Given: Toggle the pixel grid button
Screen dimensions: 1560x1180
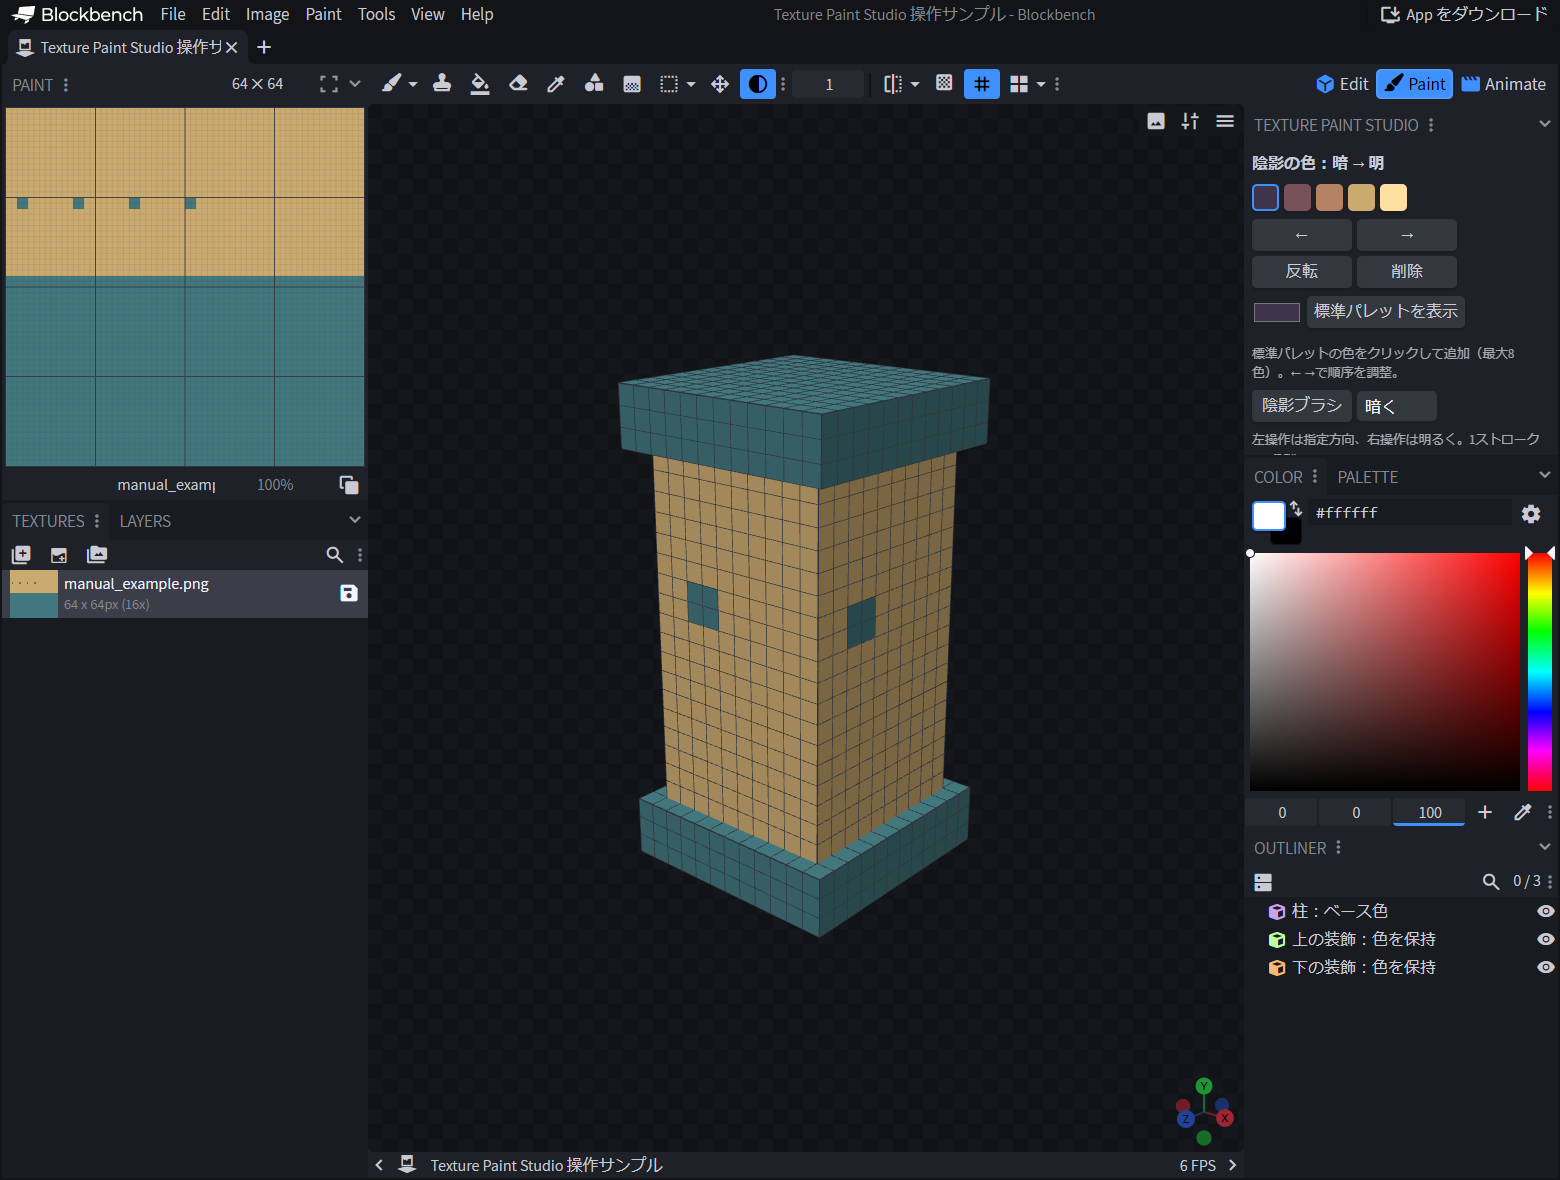Looking at the screenshot, I should (944, 83).
